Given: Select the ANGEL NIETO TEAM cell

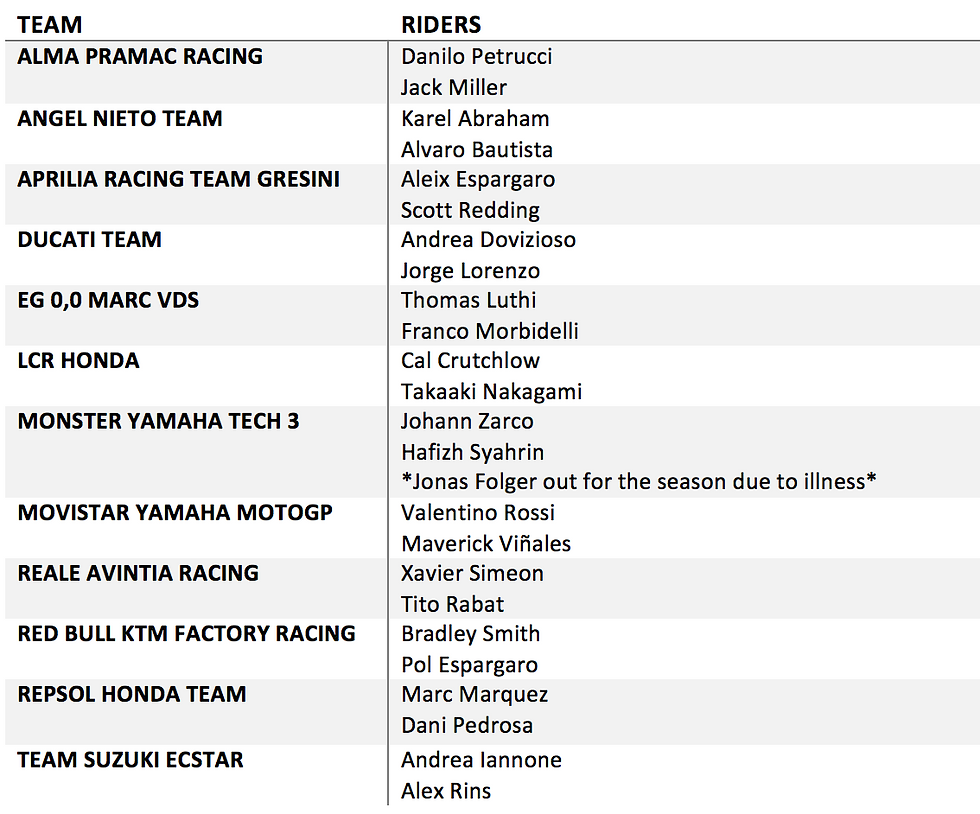Looking at the screenshot, I should point(119,118).
